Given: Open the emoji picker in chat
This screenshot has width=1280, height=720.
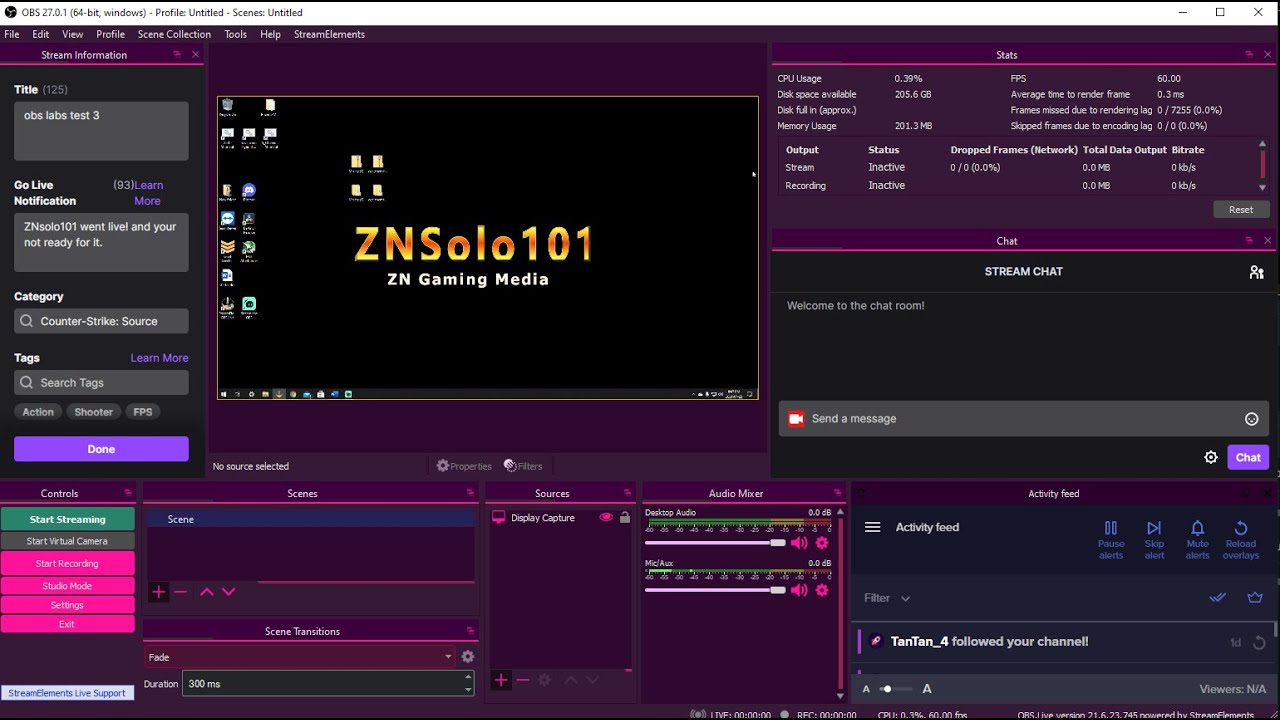Looking at the screenshot, I should pyautogui.click(x=1251, y=419).
